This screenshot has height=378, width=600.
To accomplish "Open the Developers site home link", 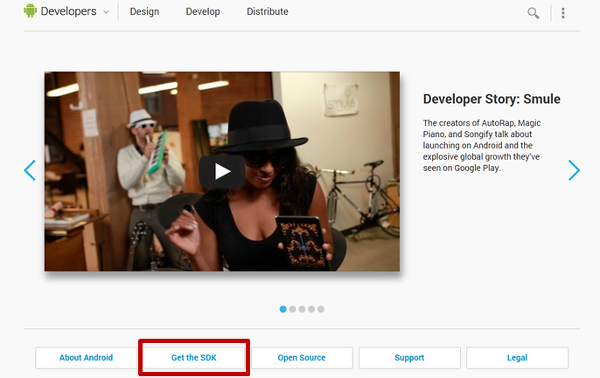I will pyautogui.click(x=68, y=11).
